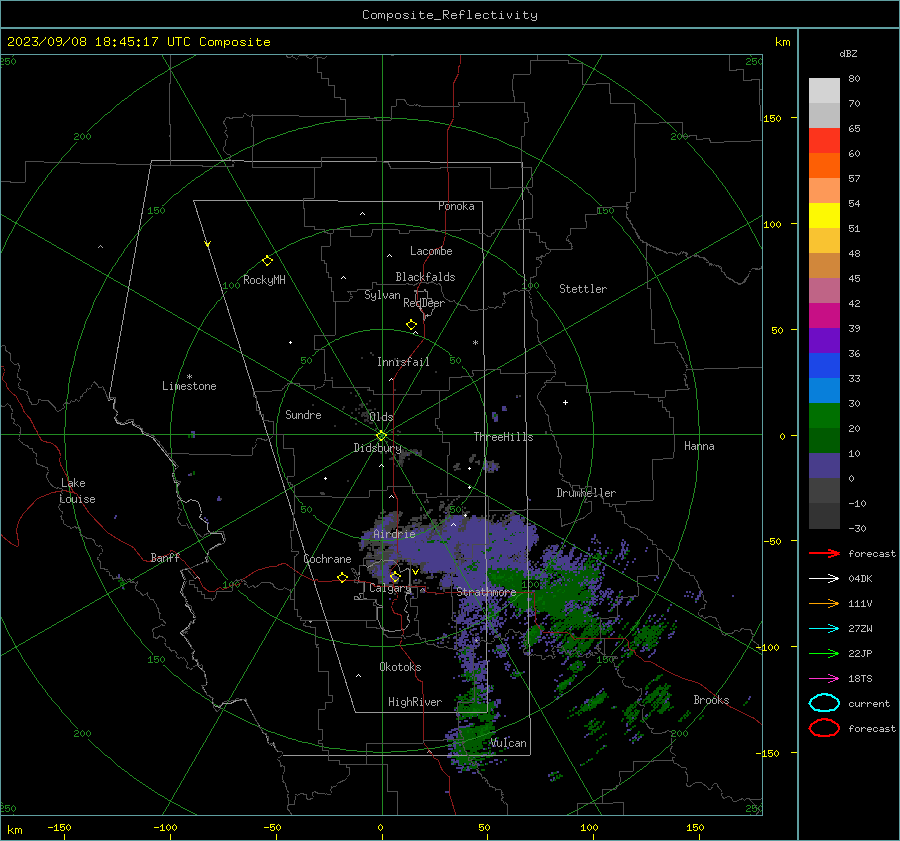Select the yellow diamond marker above Calgary

coord(395,576)
